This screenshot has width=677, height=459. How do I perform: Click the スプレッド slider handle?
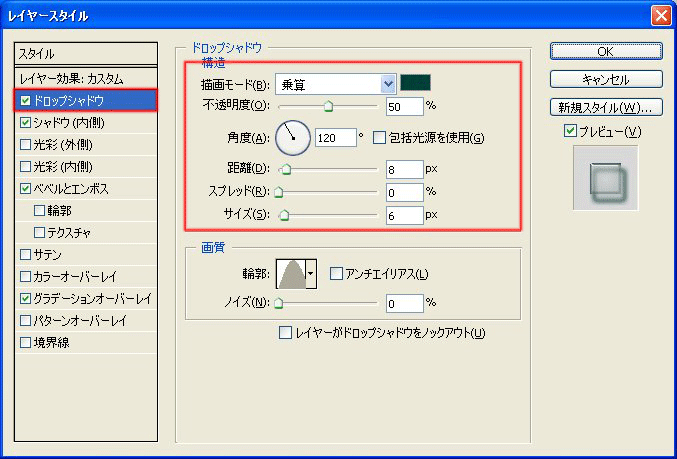(x=279, y=192)
